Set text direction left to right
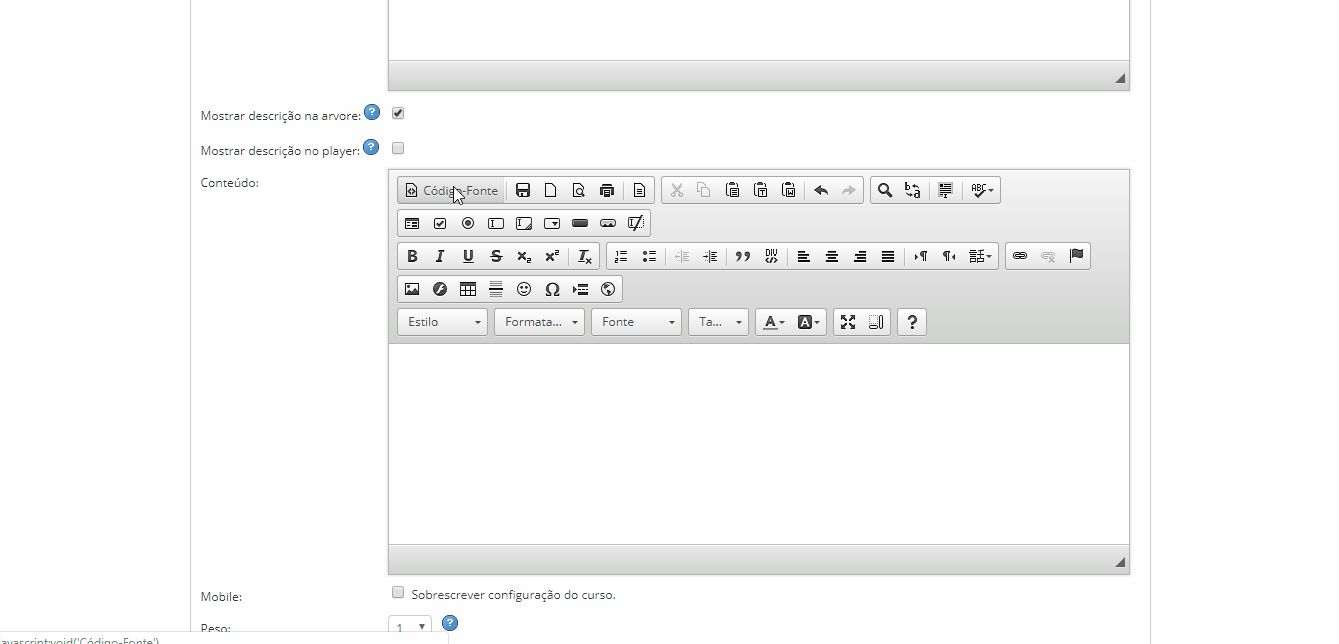The width and height of the screenshot is (1339, 644). (x=921, y=256)
